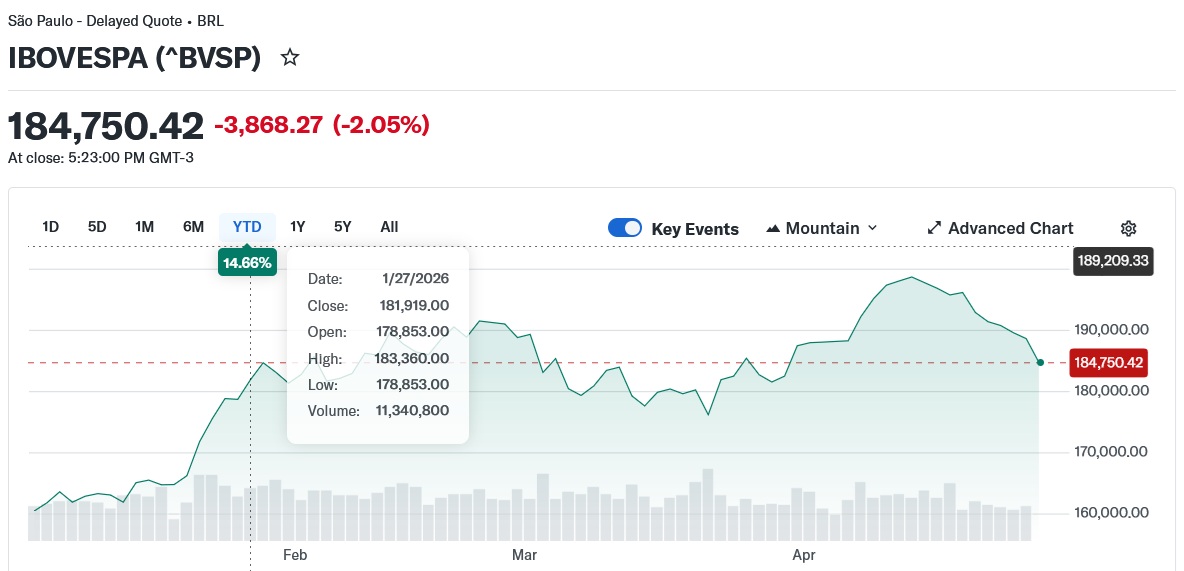The width and height of the screenshot is (1184, 571).
Task: Click the (-2.05%) percent change
Action: [381, 125]
